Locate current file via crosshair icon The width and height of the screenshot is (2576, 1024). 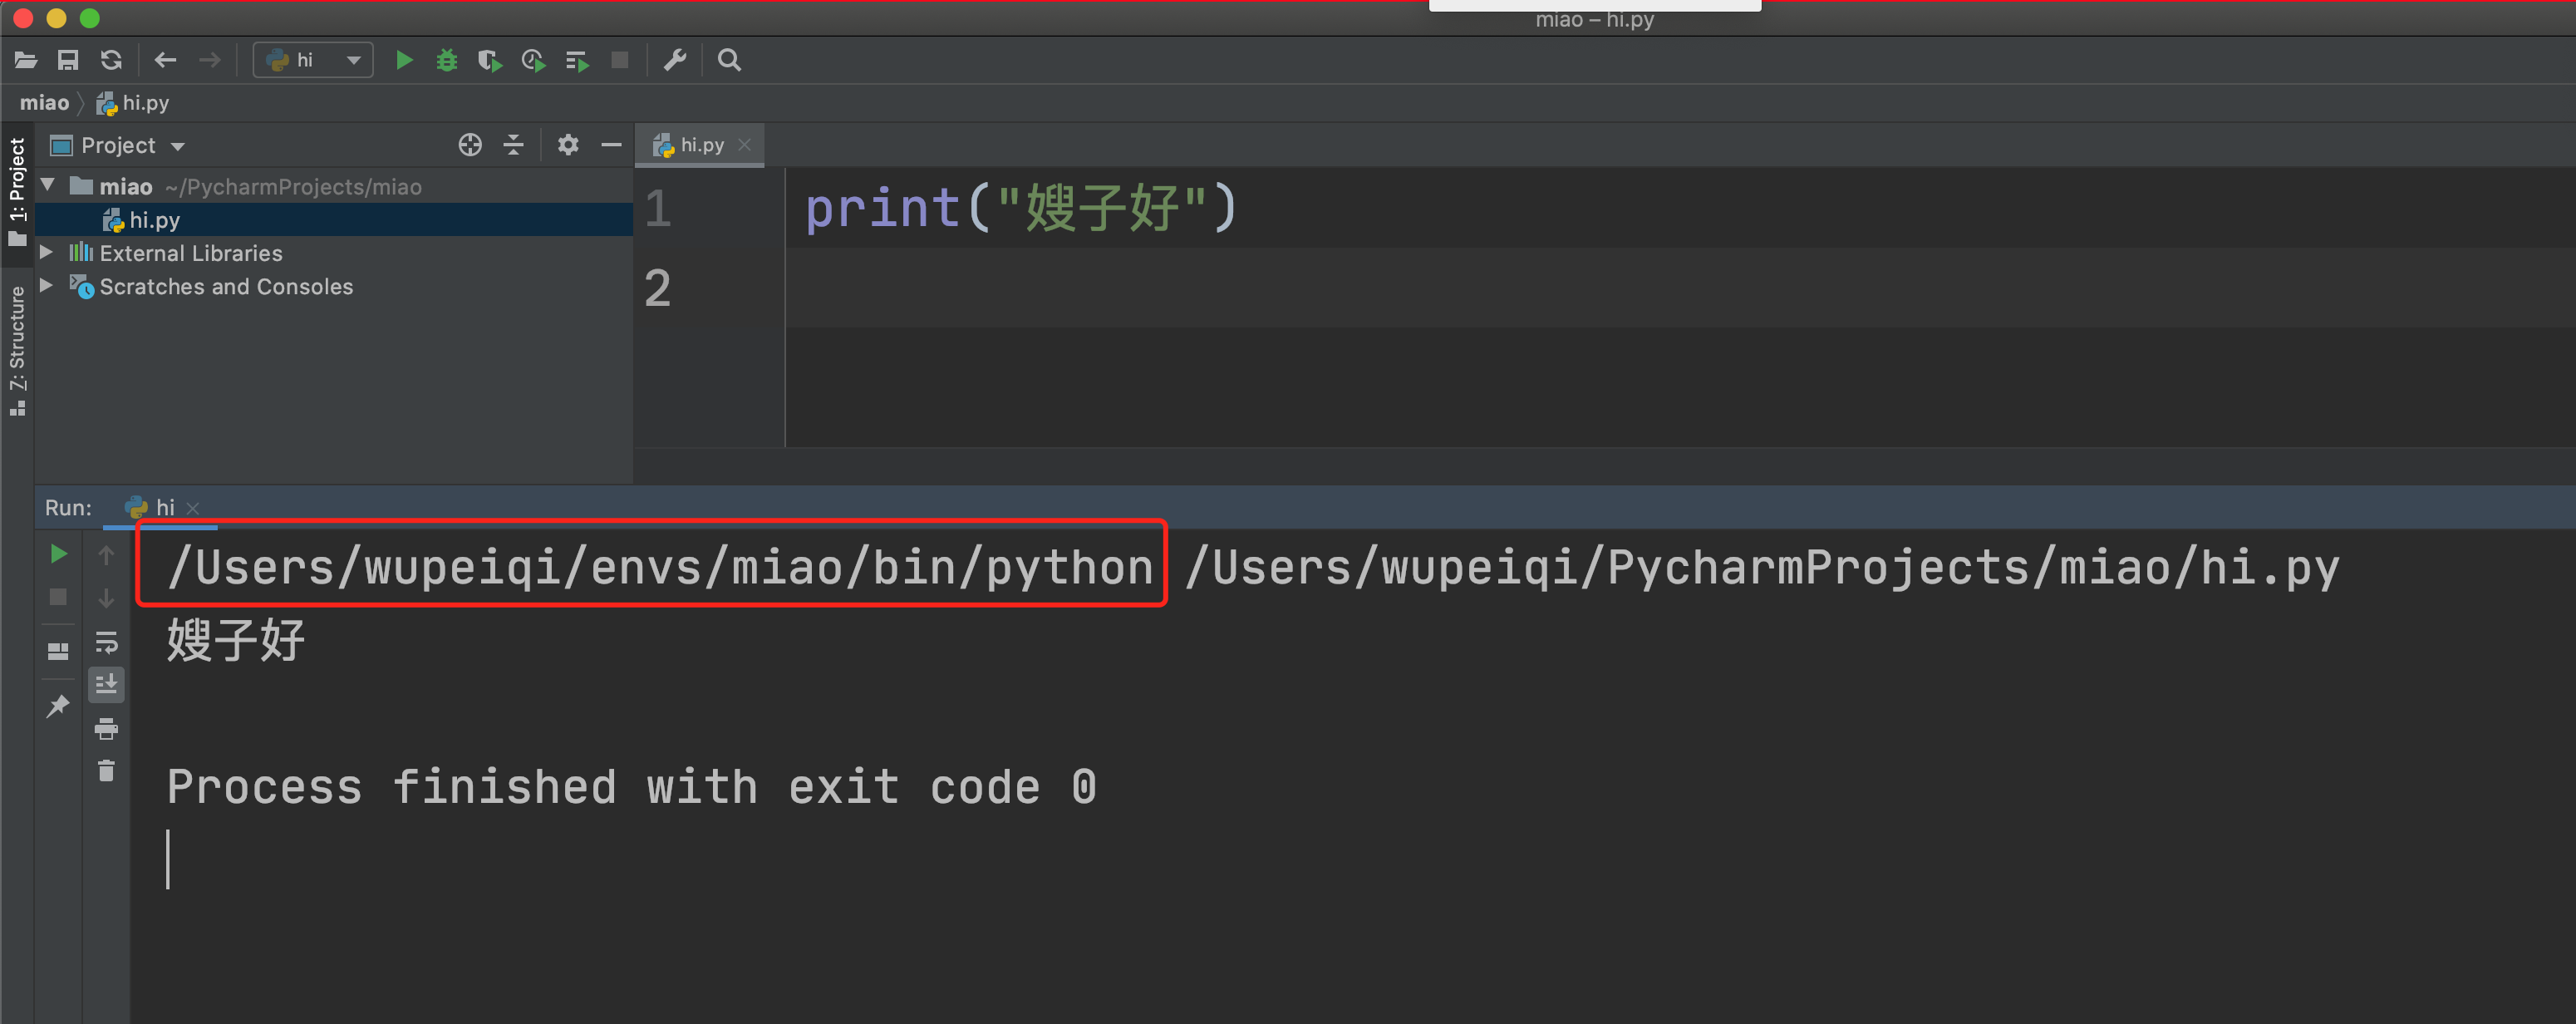click(470, 145)
